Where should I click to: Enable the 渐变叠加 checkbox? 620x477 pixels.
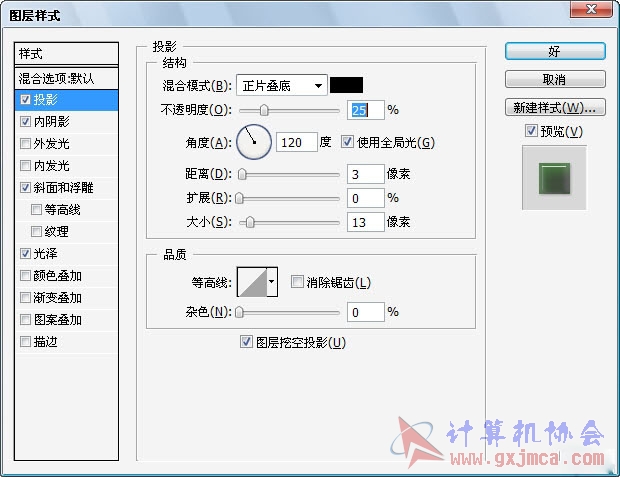click(25, 297)
